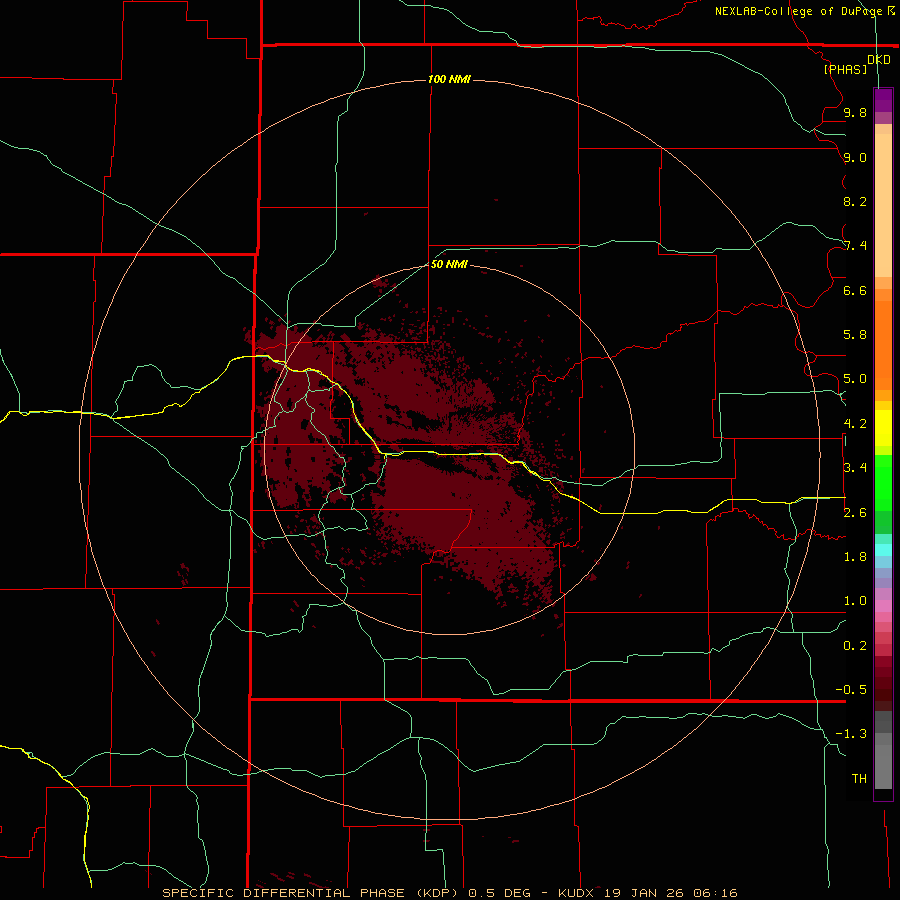Image resolution: width=900 pixels, height=900 pixels.
Task: Click the 8.2 value on color scale
Action: point(855,201)
